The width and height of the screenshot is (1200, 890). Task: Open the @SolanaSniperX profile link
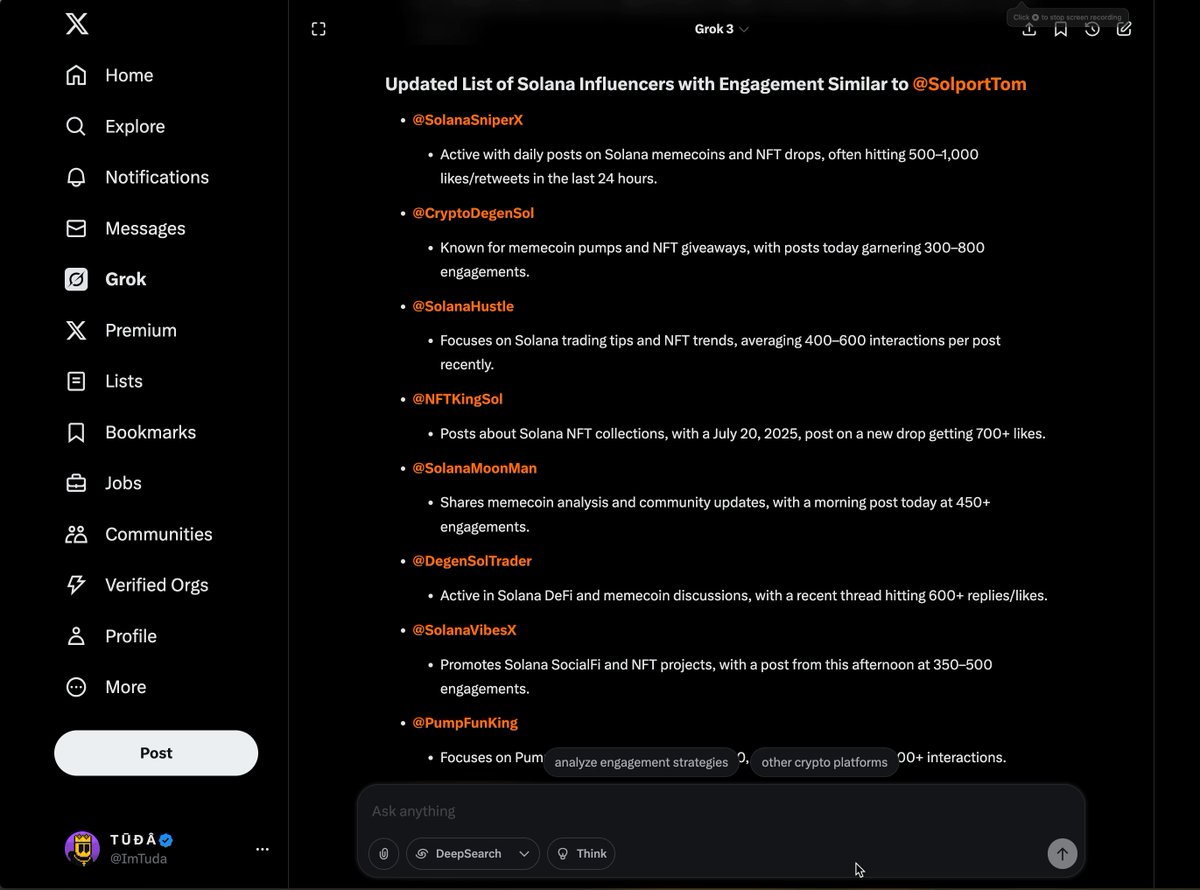(x=468, y=120)
